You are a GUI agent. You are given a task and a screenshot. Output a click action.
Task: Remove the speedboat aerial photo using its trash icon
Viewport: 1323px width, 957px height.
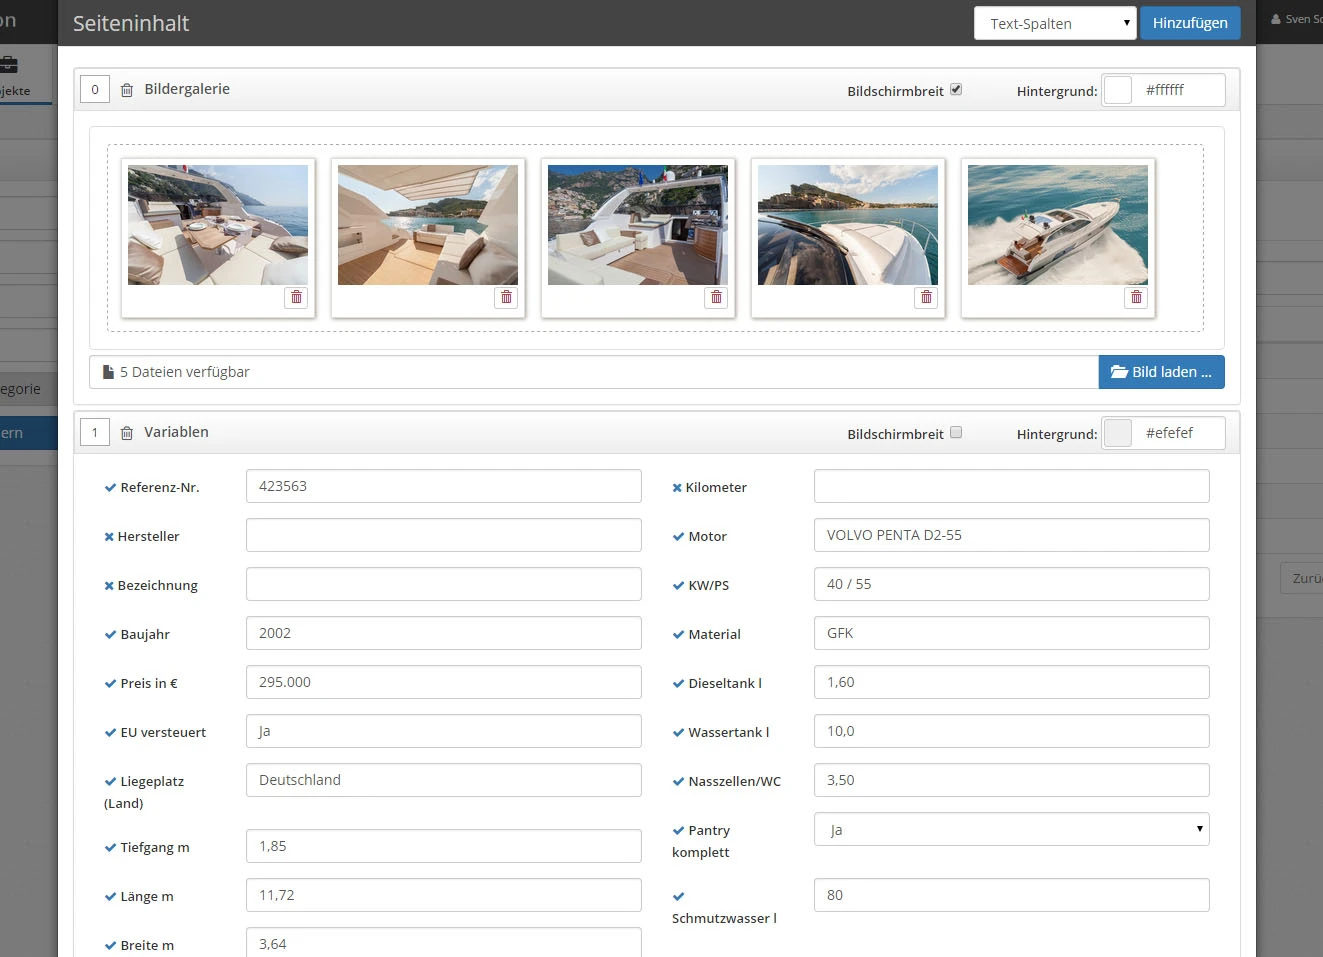[1136, 297]
